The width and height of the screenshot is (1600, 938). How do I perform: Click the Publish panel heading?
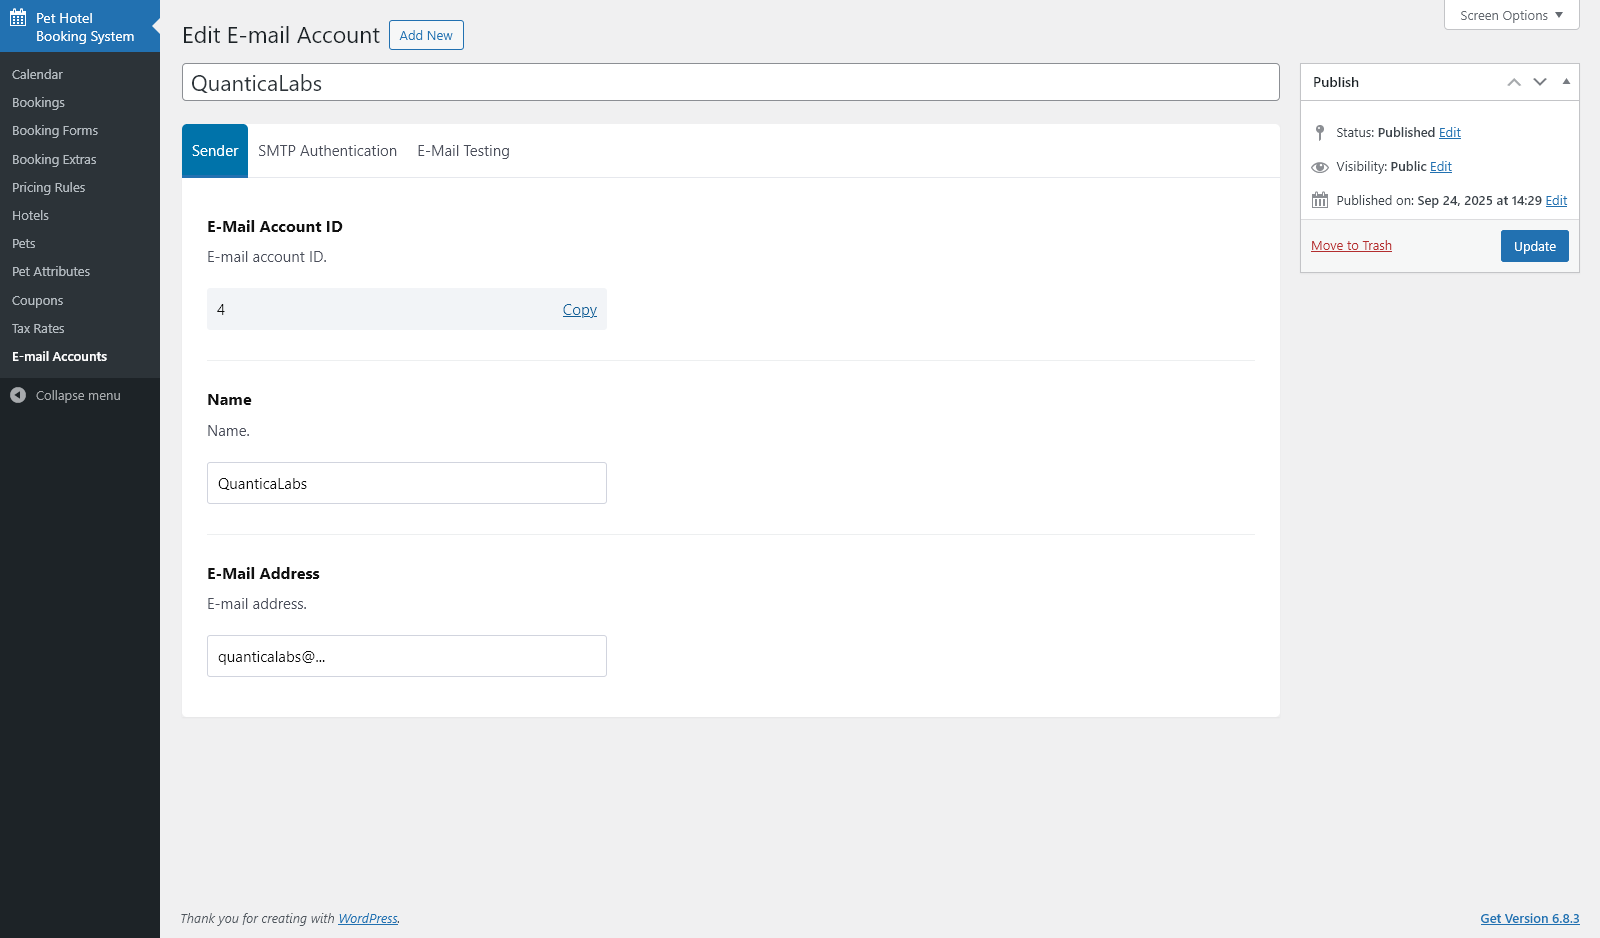click(x=1336, y=82)
